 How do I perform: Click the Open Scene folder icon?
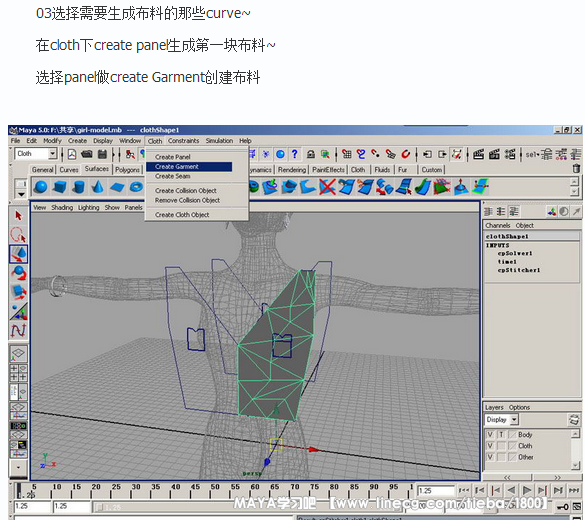(87, 154)
